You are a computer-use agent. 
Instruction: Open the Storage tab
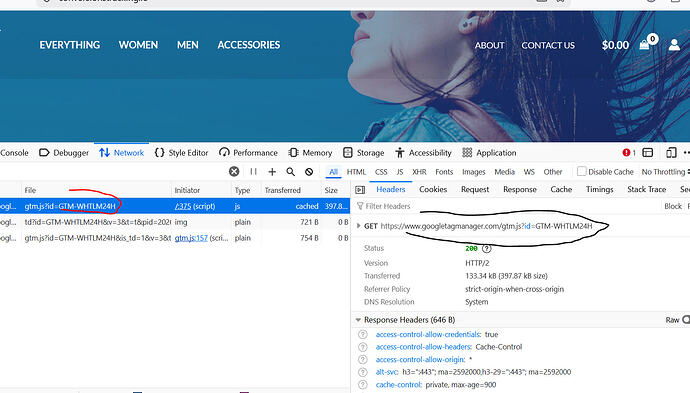click(363, 153)
